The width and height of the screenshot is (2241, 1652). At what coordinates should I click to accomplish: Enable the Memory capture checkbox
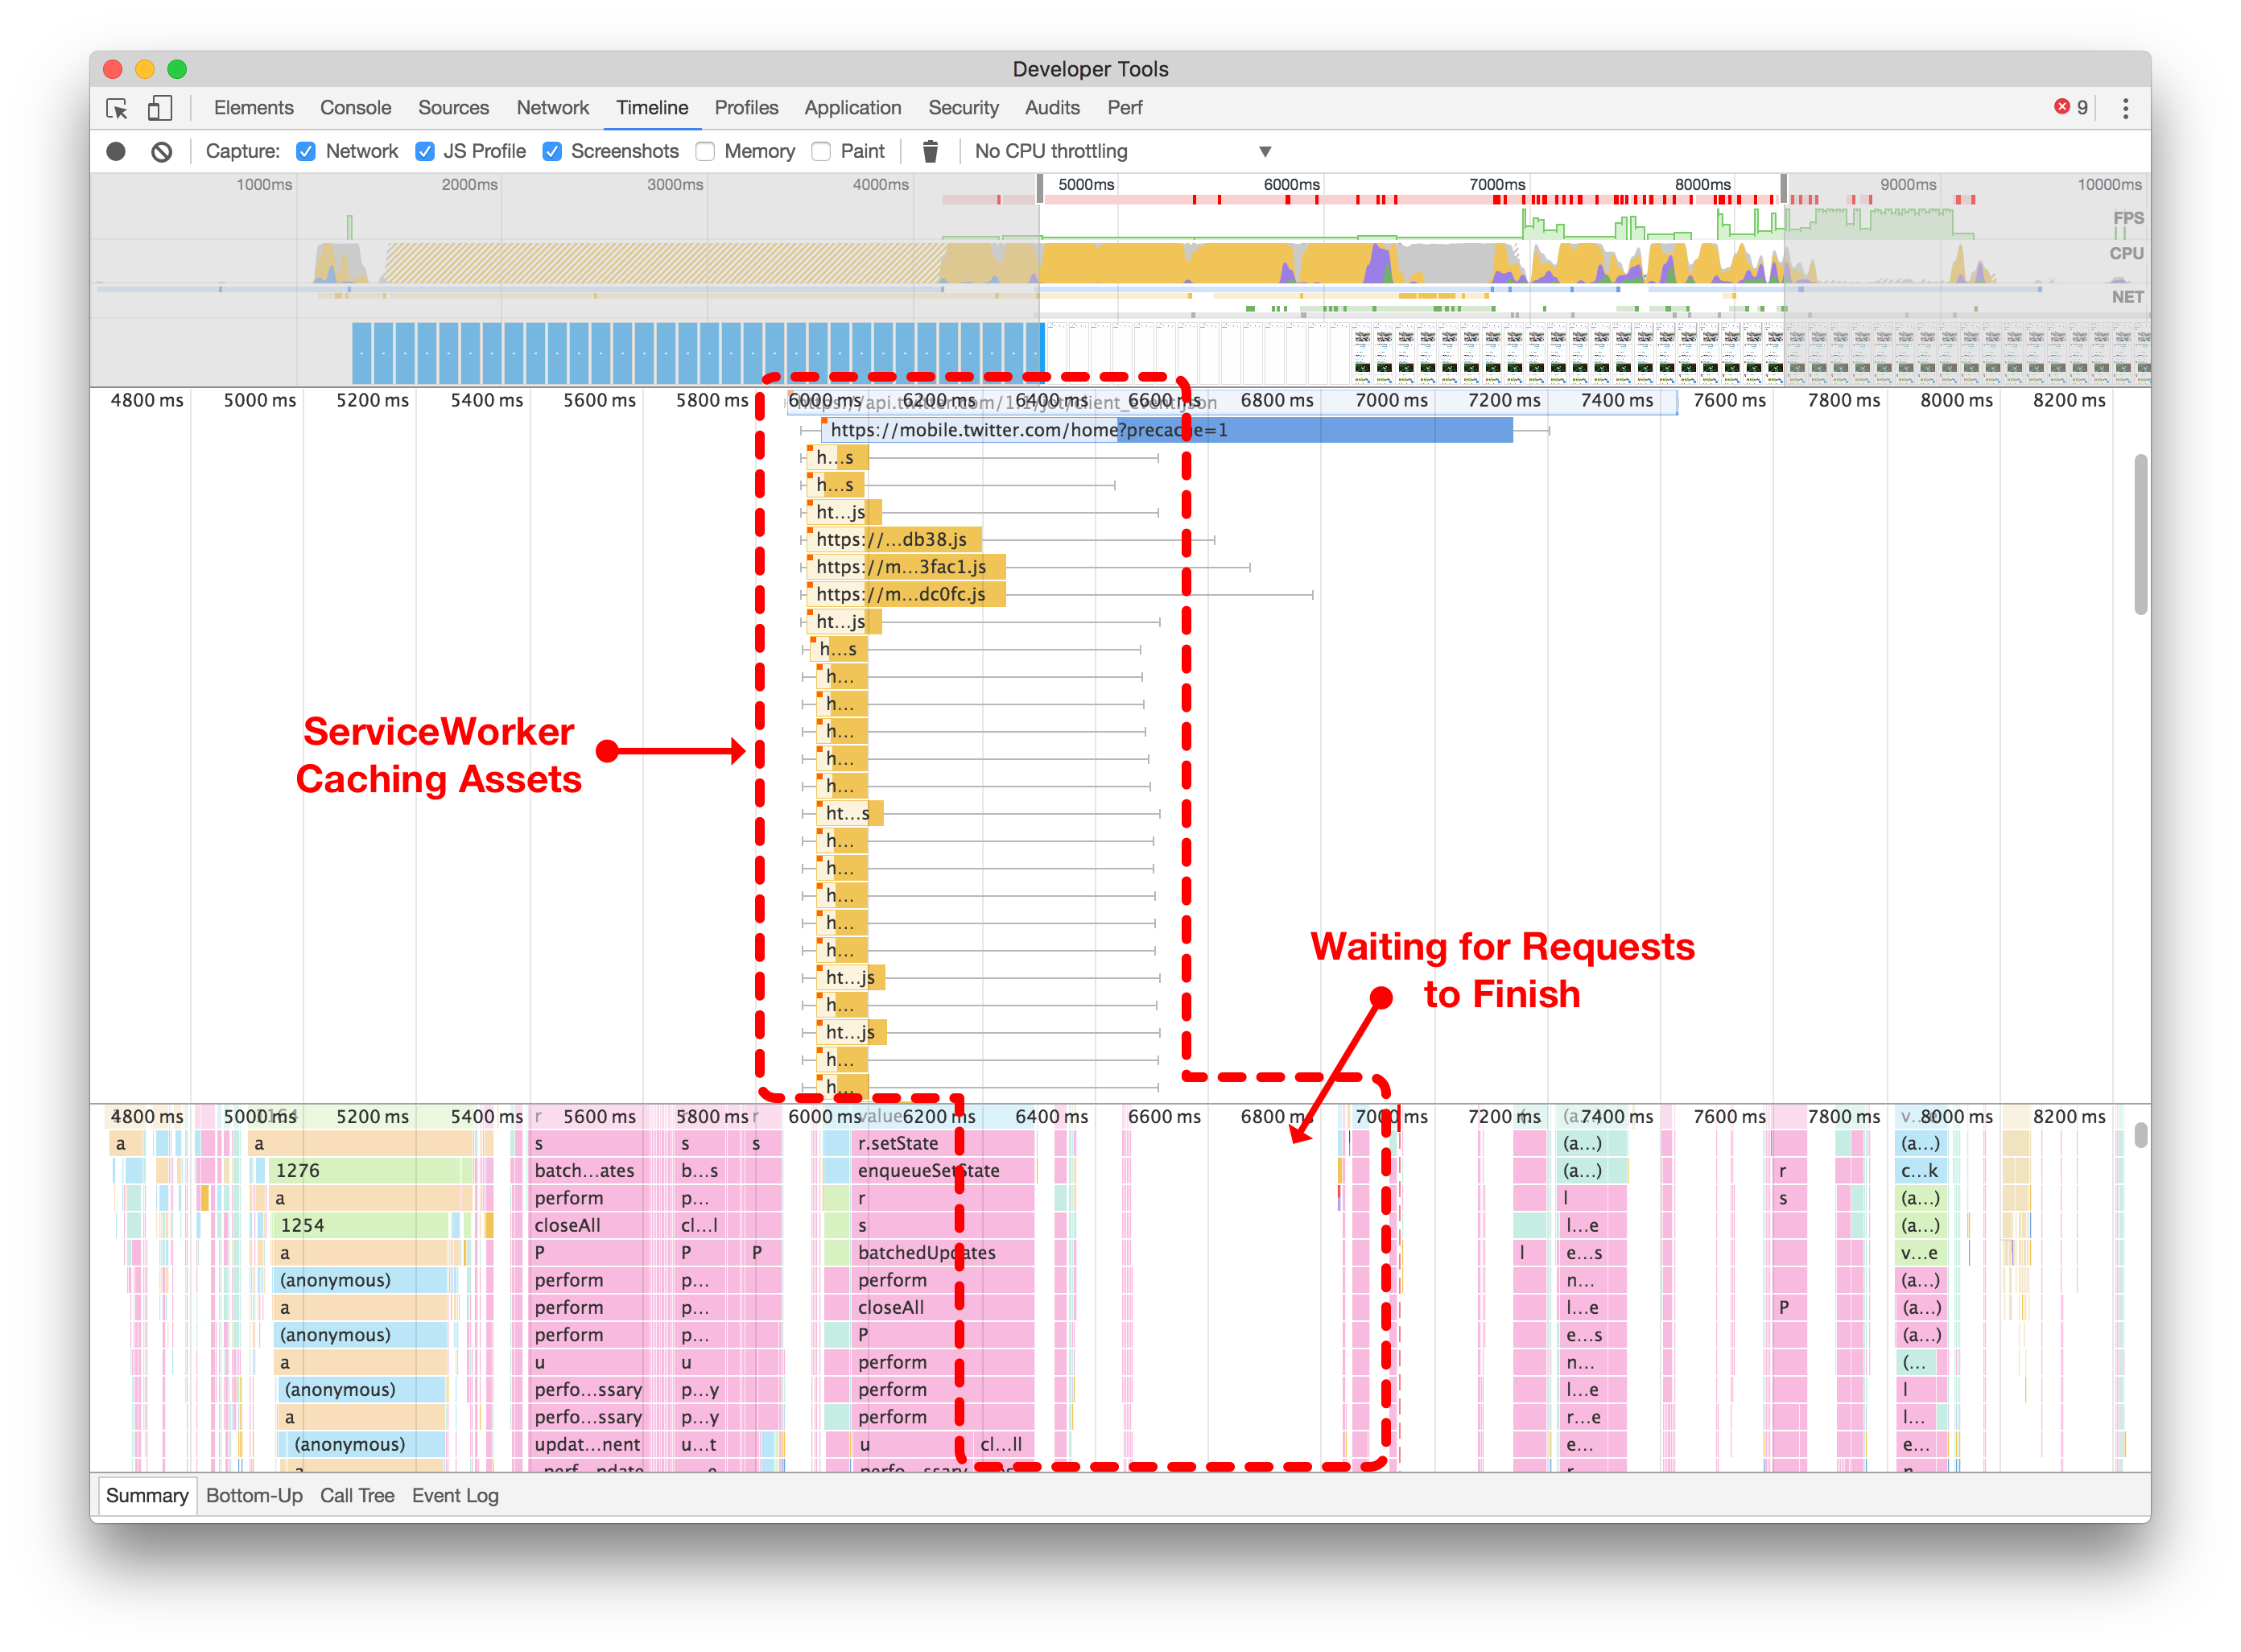pyautogui.click(x=705, y=152)
